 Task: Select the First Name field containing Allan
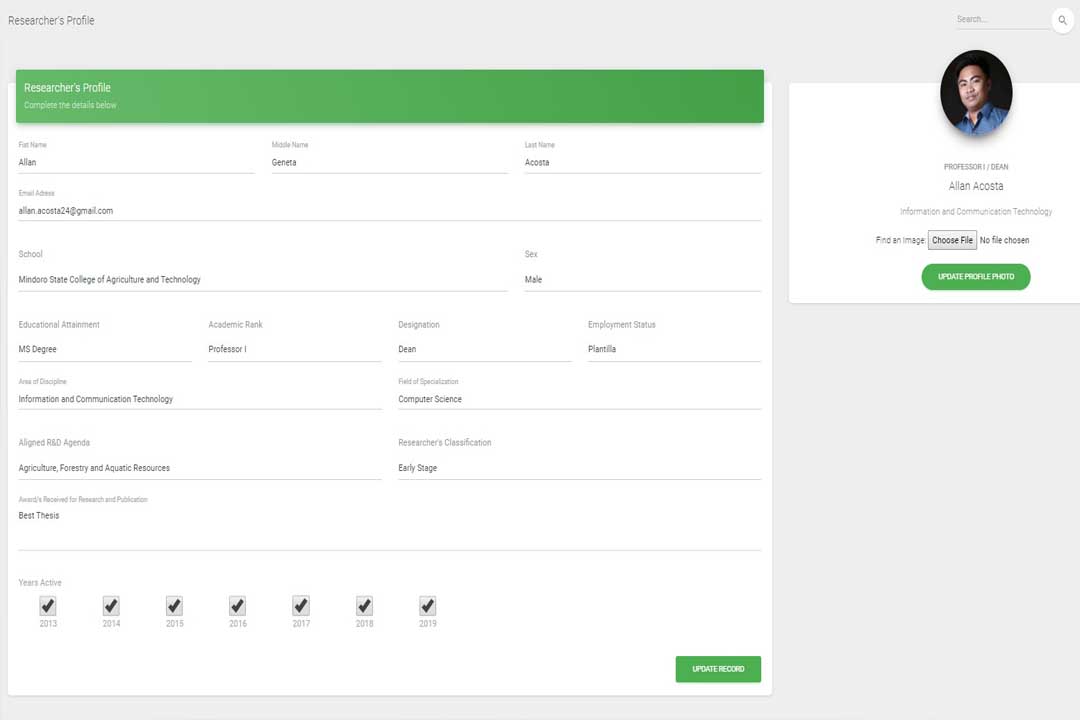[136, 162]
